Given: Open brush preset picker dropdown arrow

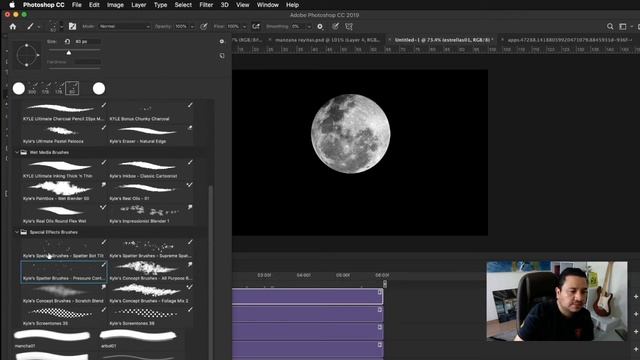Looking at the screenshot, I should pyautogui.click(x=62, y=27).
